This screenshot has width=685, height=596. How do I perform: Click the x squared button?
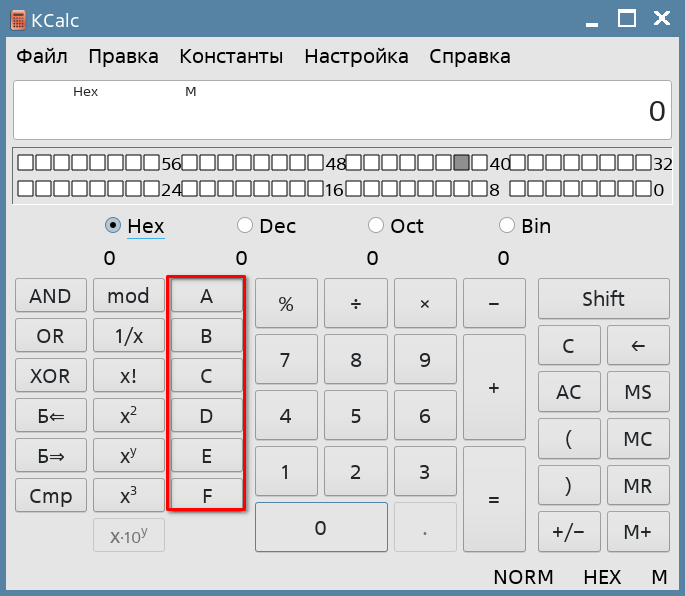pyautogui.click(x=128, y=416)
